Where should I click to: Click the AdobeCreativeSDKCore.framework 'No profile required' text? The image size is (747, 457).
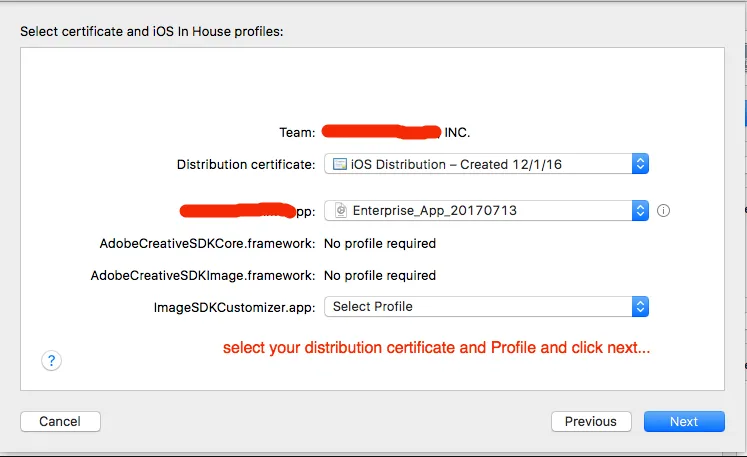(380, 243)
